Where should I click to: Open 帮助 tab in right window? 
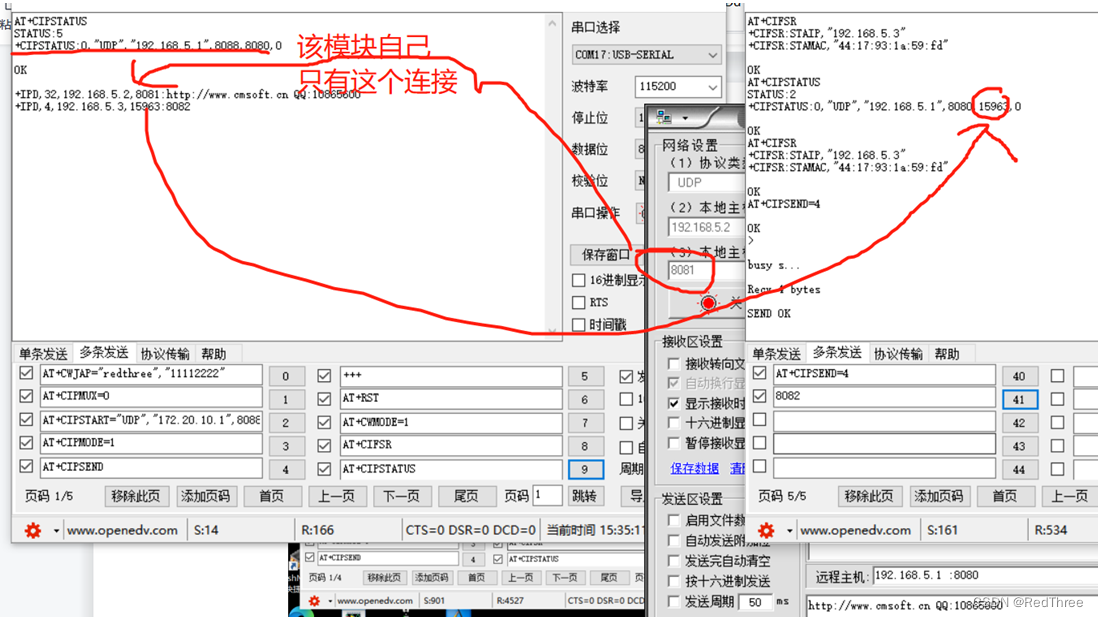tap(947, 354)
